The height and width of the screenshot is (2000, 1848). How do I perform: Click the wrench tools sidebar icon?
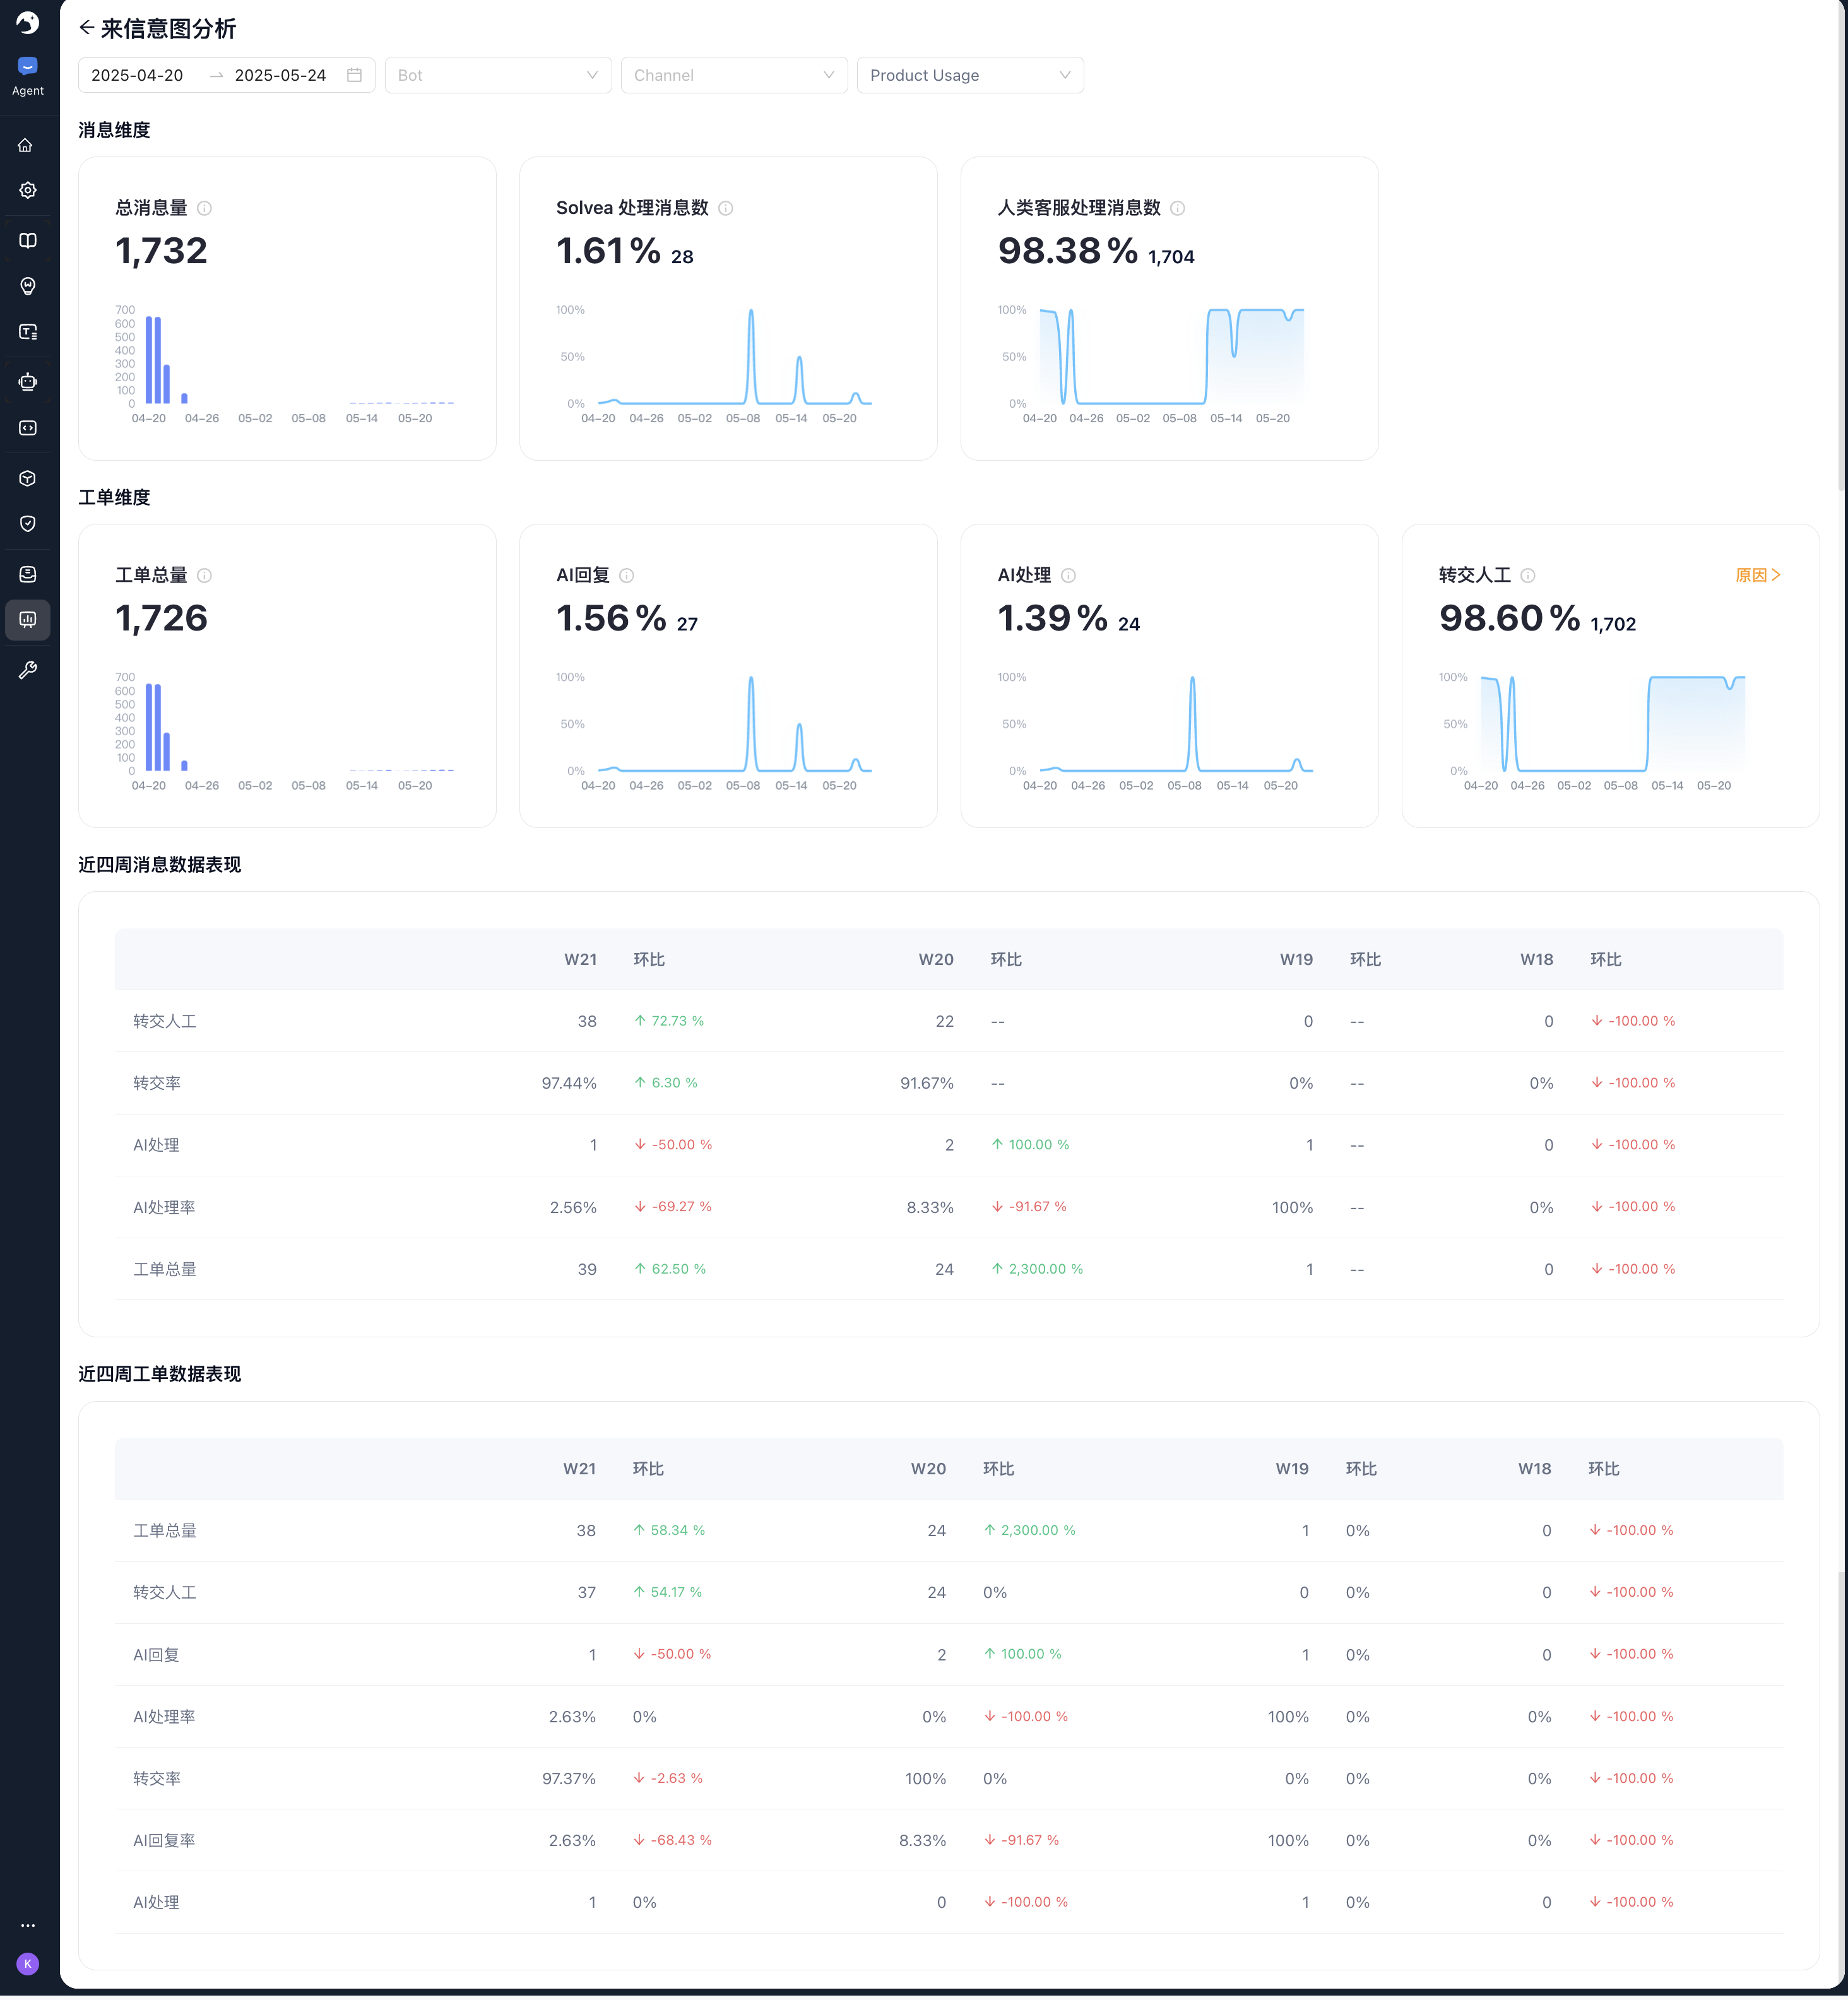(x=27, y=670)
